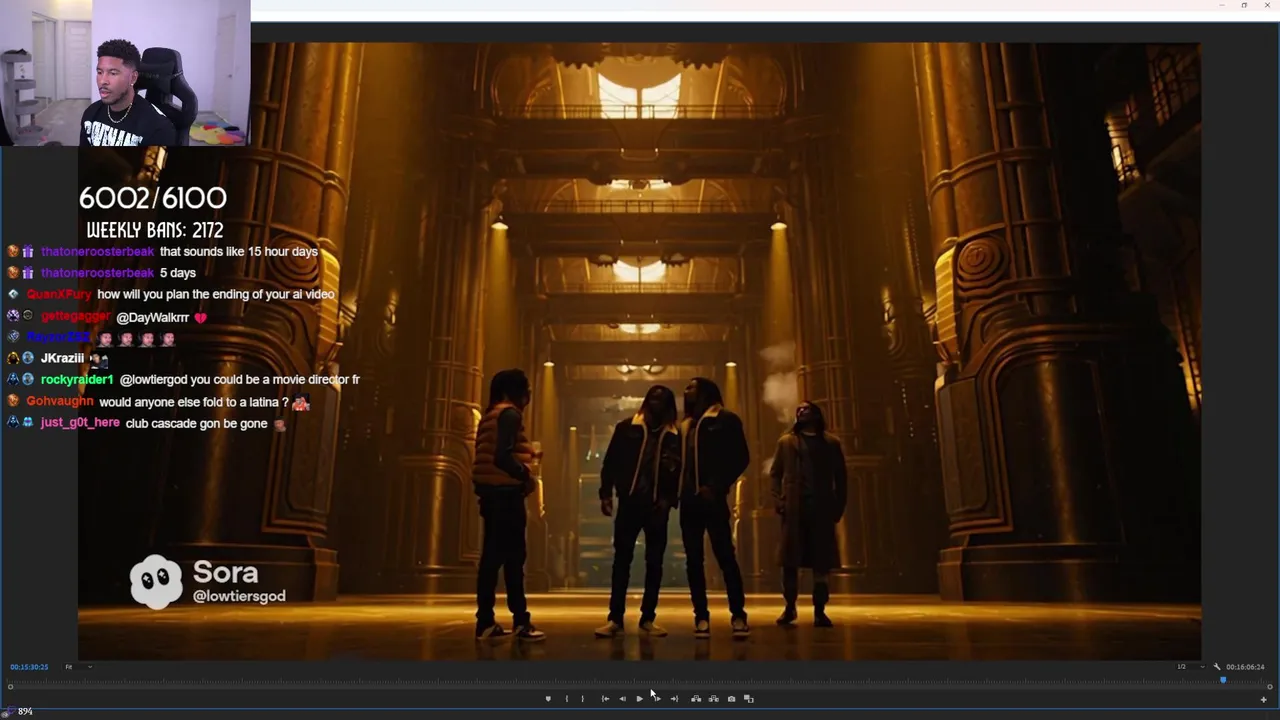This screenshot has height=720, width=1280.
Task: Click the left zoom scrollbar handle
Action: 10,687
